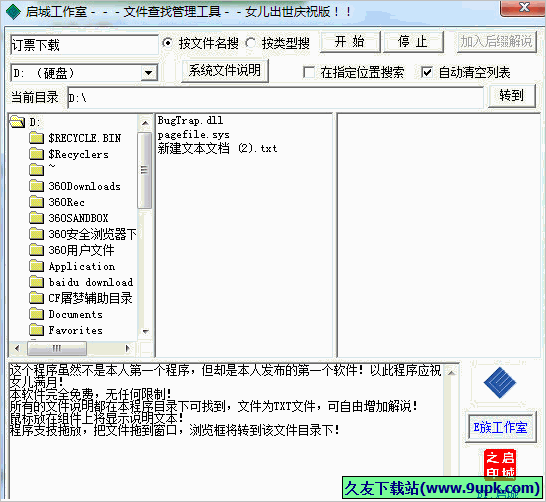This screenshot has width=546, height=502.
Task: Click folder tree horizontal scrollbar thumb
Action: [x=57, y=348]
